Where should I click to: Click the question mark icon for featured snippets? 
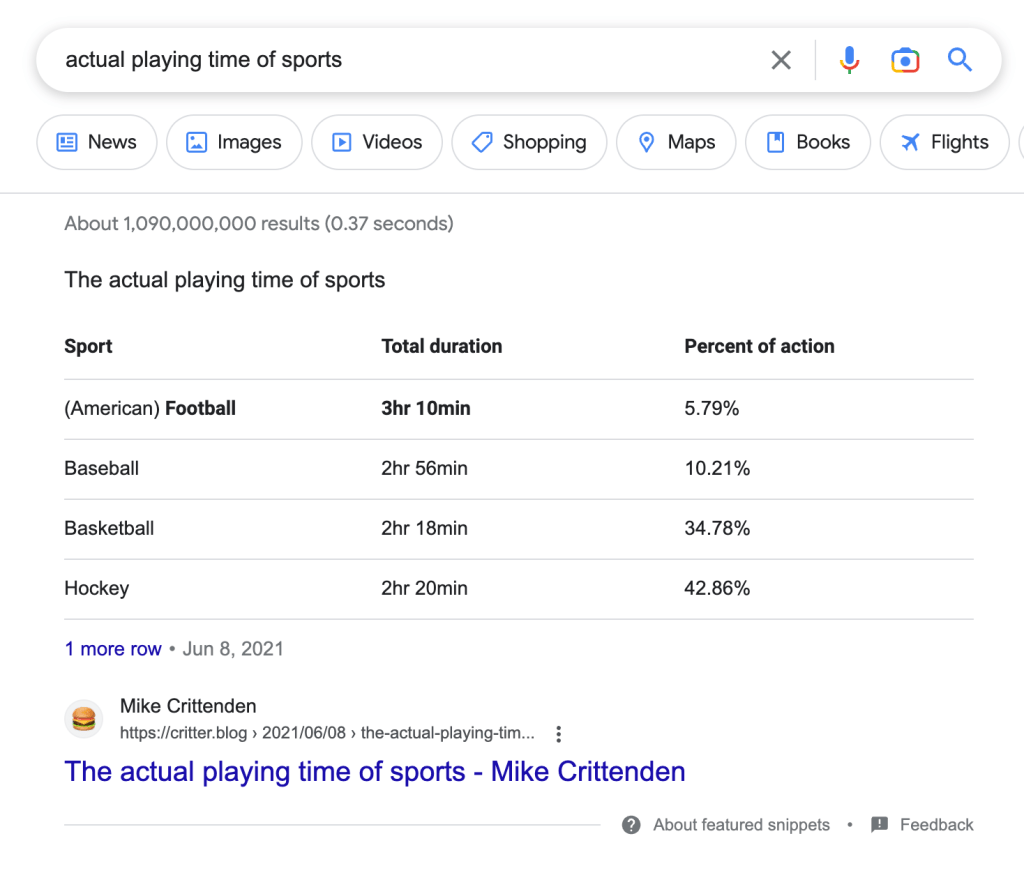[631, 825]
